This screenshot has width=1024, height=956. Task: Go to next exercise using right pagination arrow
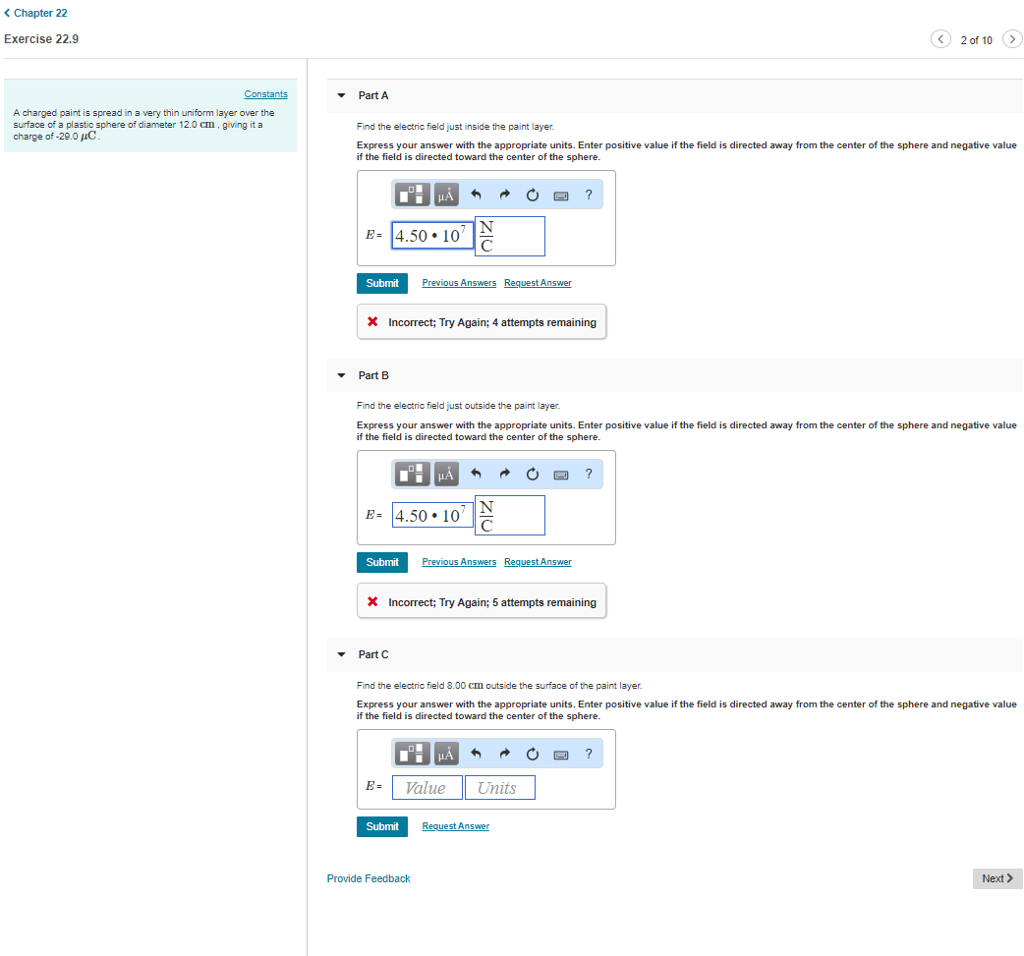tap(1012, 39)
